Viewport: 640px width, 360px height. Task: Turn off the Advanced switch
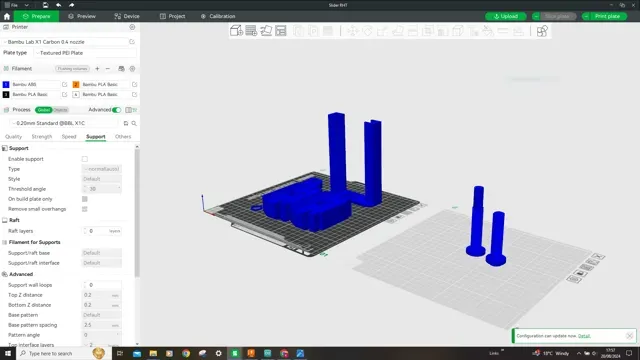[x=116, y=110]
